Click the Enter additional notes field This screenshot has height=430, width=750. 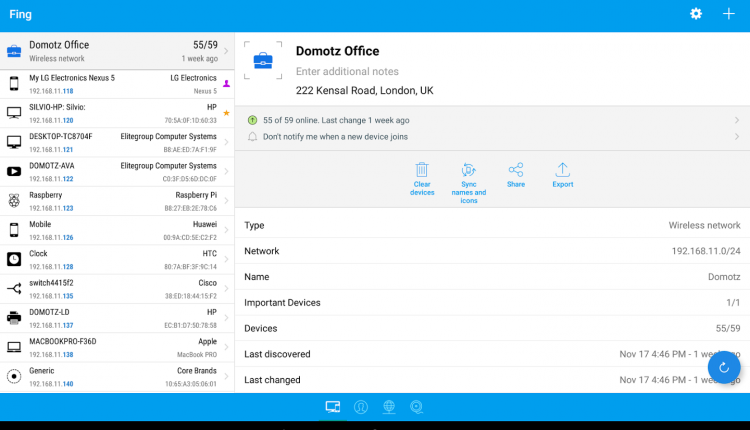[400, 72]
